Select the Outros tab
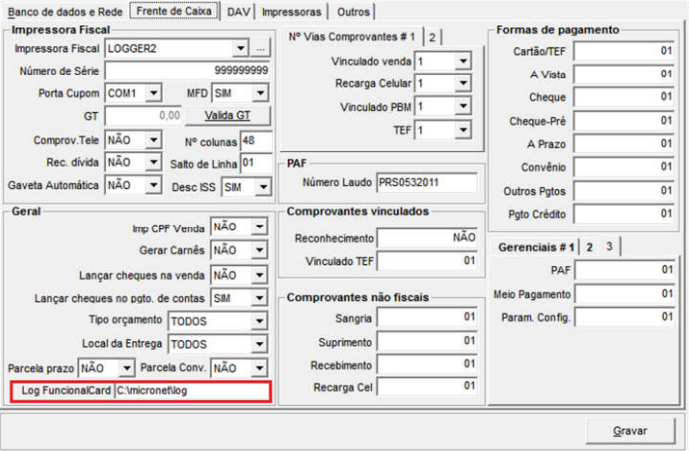This screenshot has width=689, height=451. 352,12
